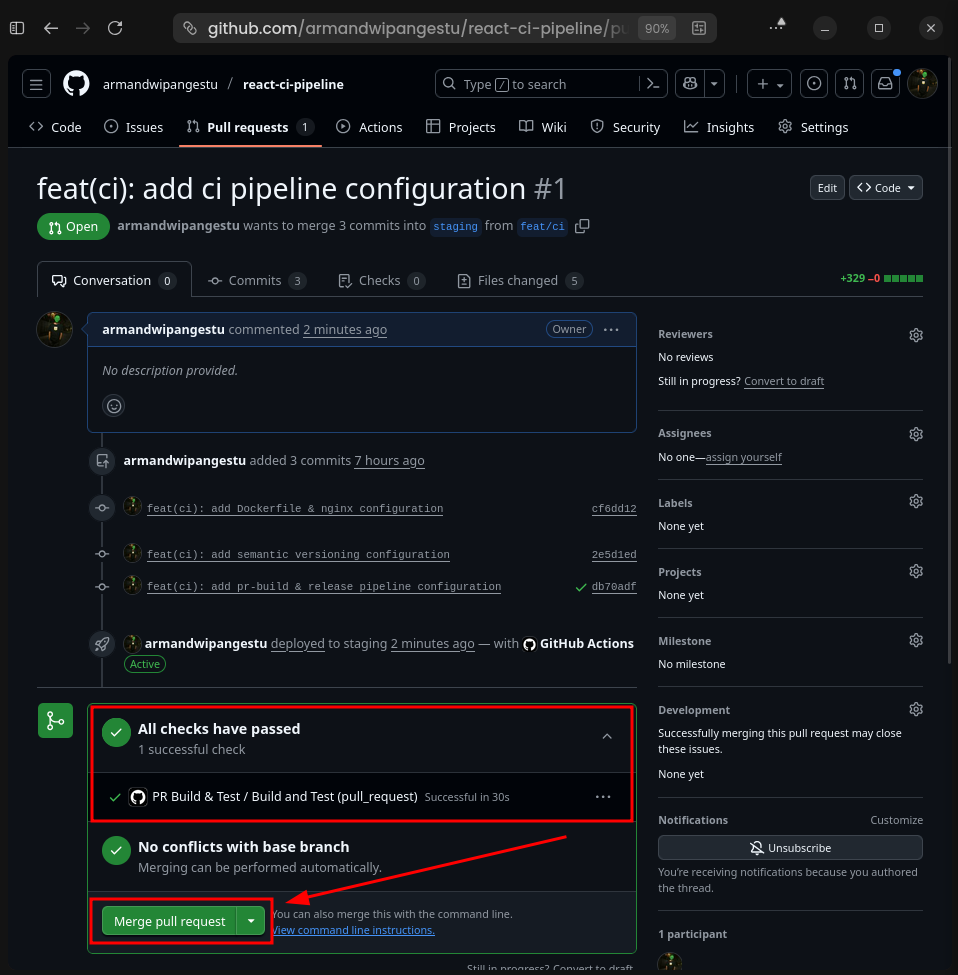
Task: Open the merge options dropdown arrow
Action: (x=253, y=920)
